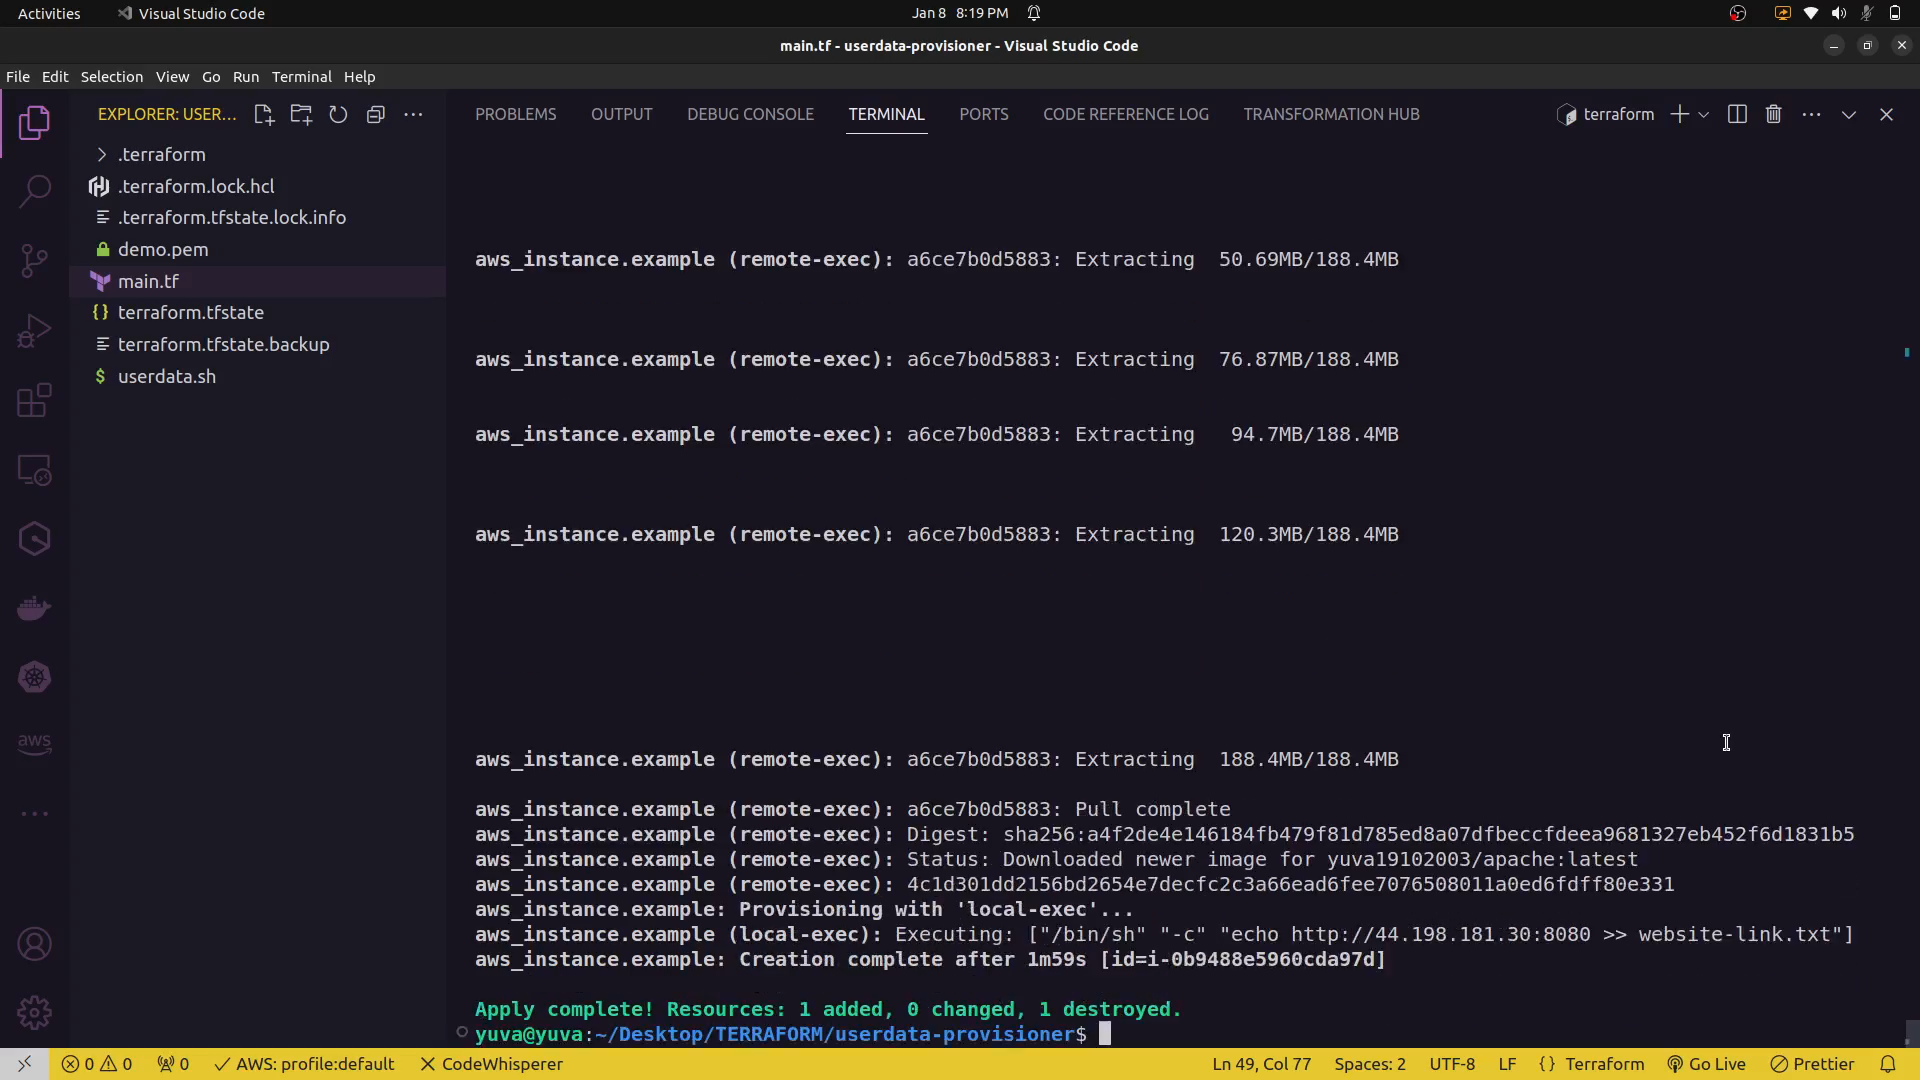Open the Docker sidebar icon
This screenshot has width=1920, height=1080.
point(35,608)
